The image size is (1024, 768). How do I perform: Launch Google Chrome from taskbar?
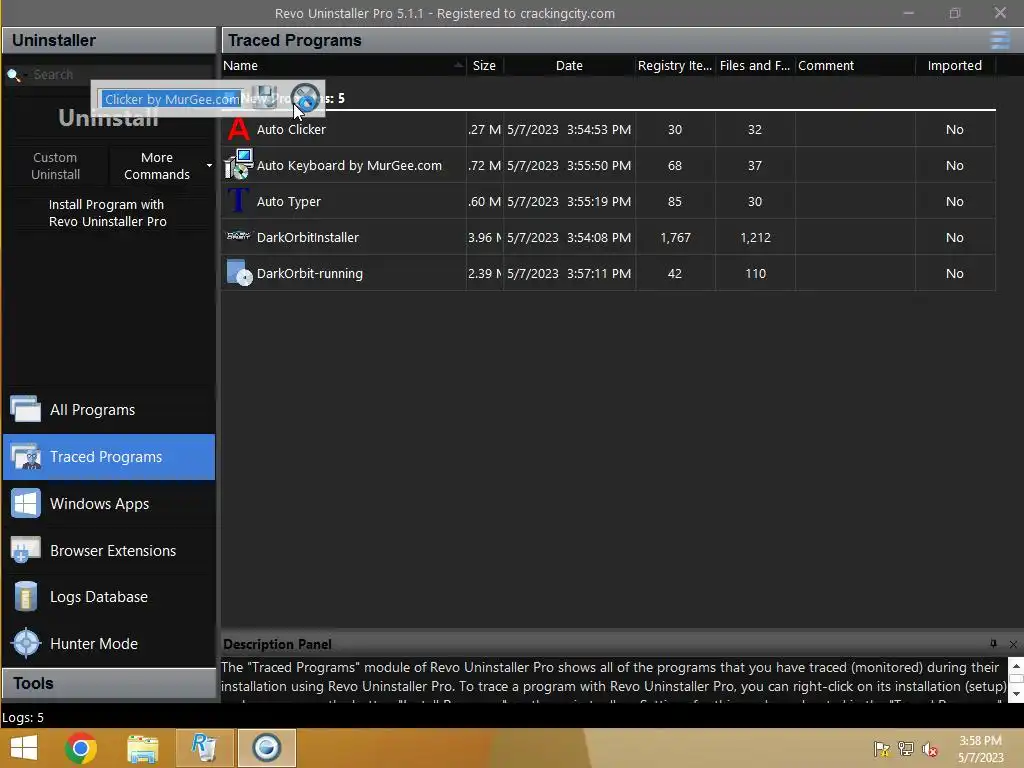pyautogui.click(x=81, y=748)
